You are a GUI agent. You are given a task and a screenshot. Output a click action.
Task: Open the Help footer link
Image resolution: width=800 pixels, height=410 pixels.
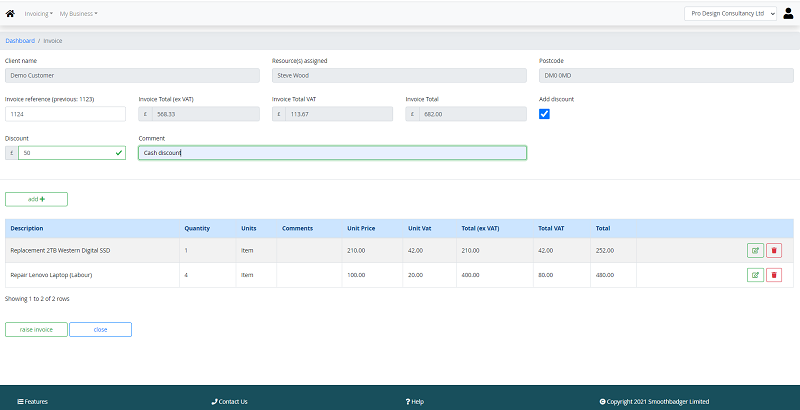click(x=414, y=402)
